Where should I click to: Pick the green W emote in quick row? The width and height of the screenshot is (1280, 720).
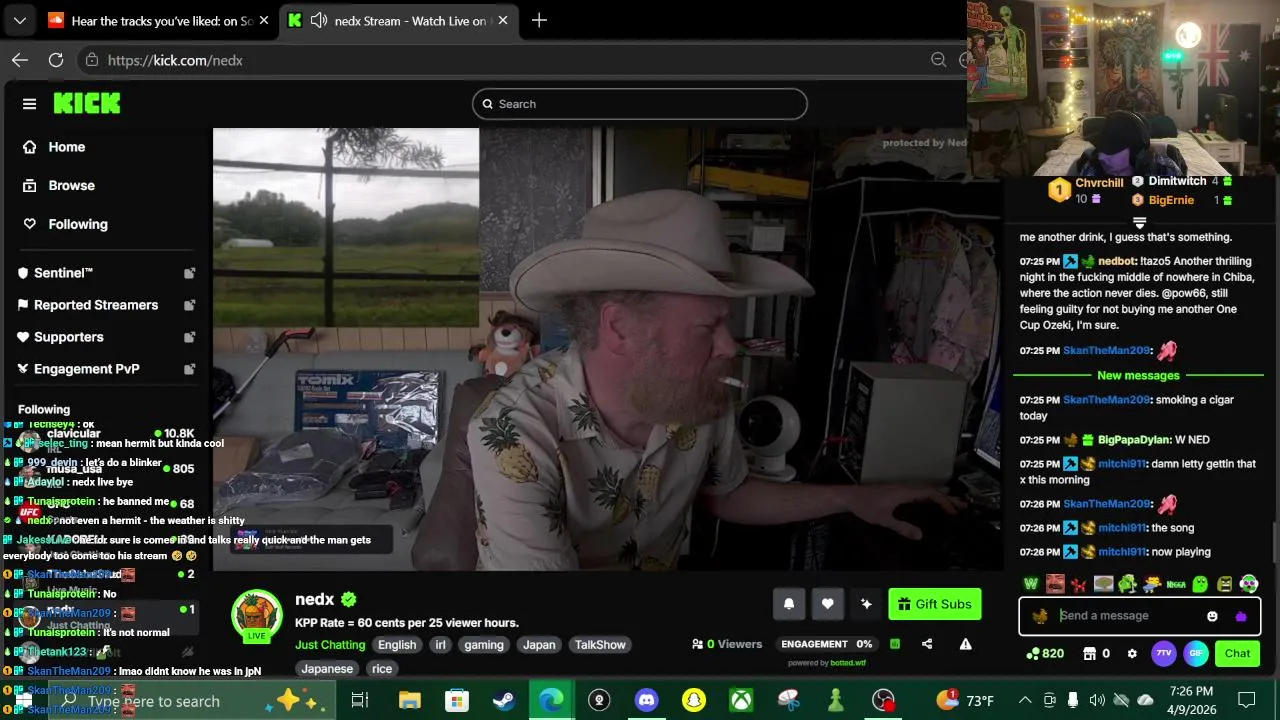coord(1031,584)
